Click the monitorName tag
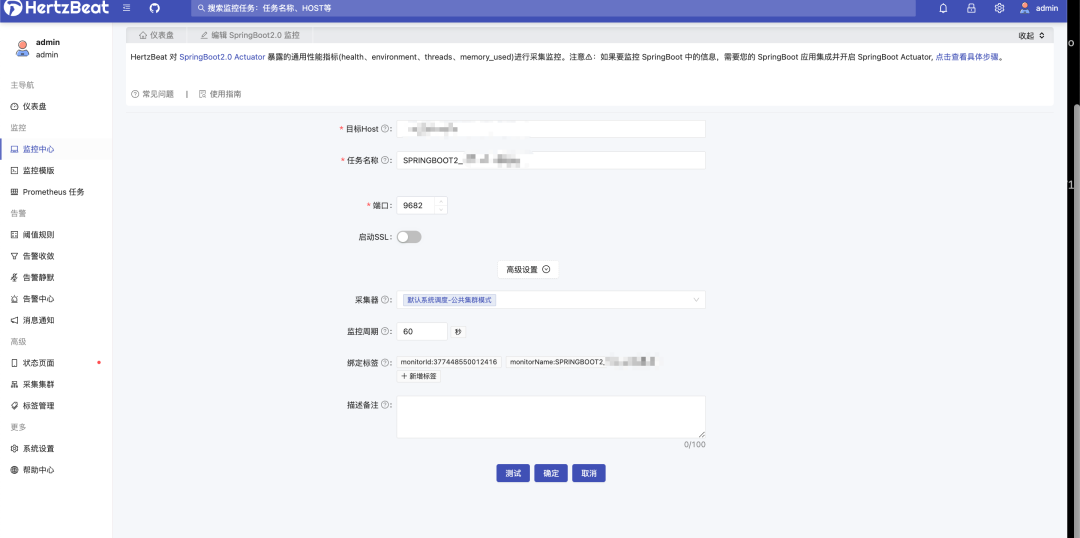The width and height of the screenshot is (1080, 538). 582,362
